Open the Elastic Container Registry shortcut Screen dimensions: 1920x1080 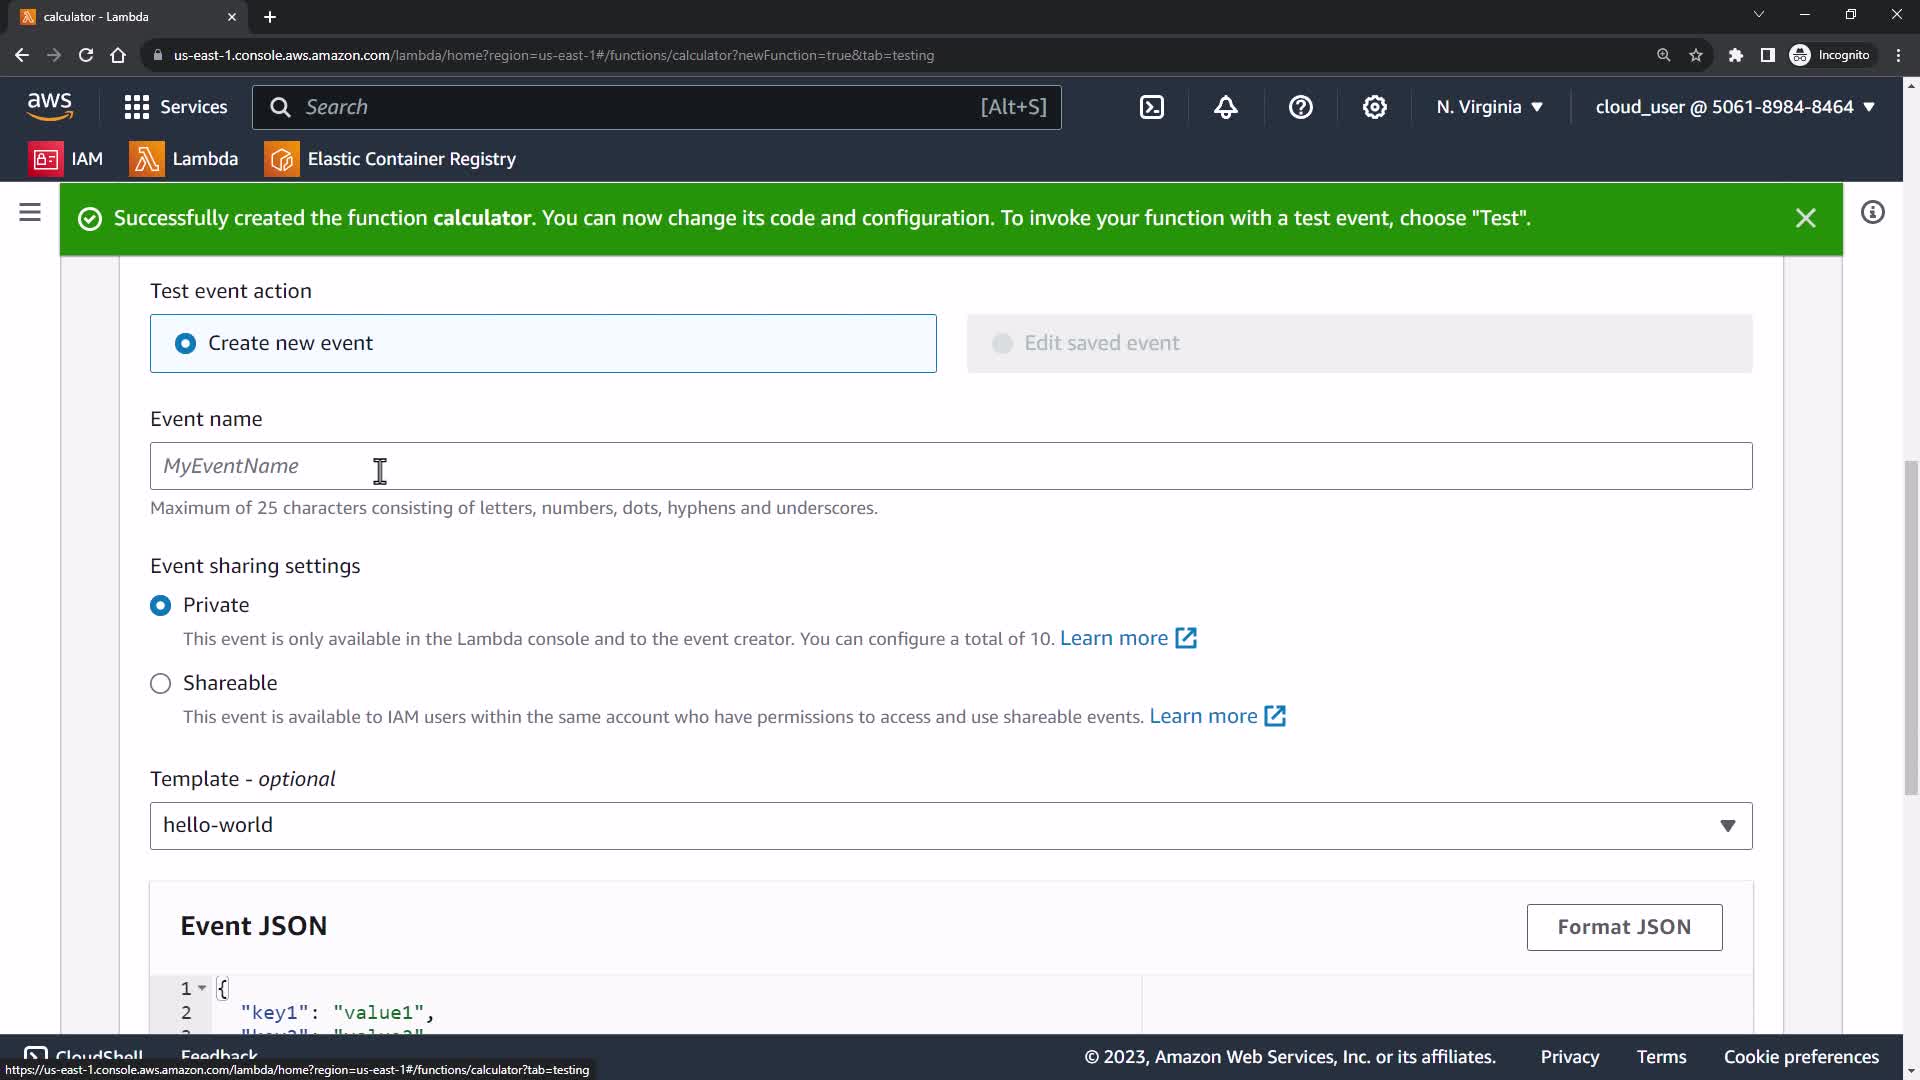pyautogui.click(x=390, y=159)
